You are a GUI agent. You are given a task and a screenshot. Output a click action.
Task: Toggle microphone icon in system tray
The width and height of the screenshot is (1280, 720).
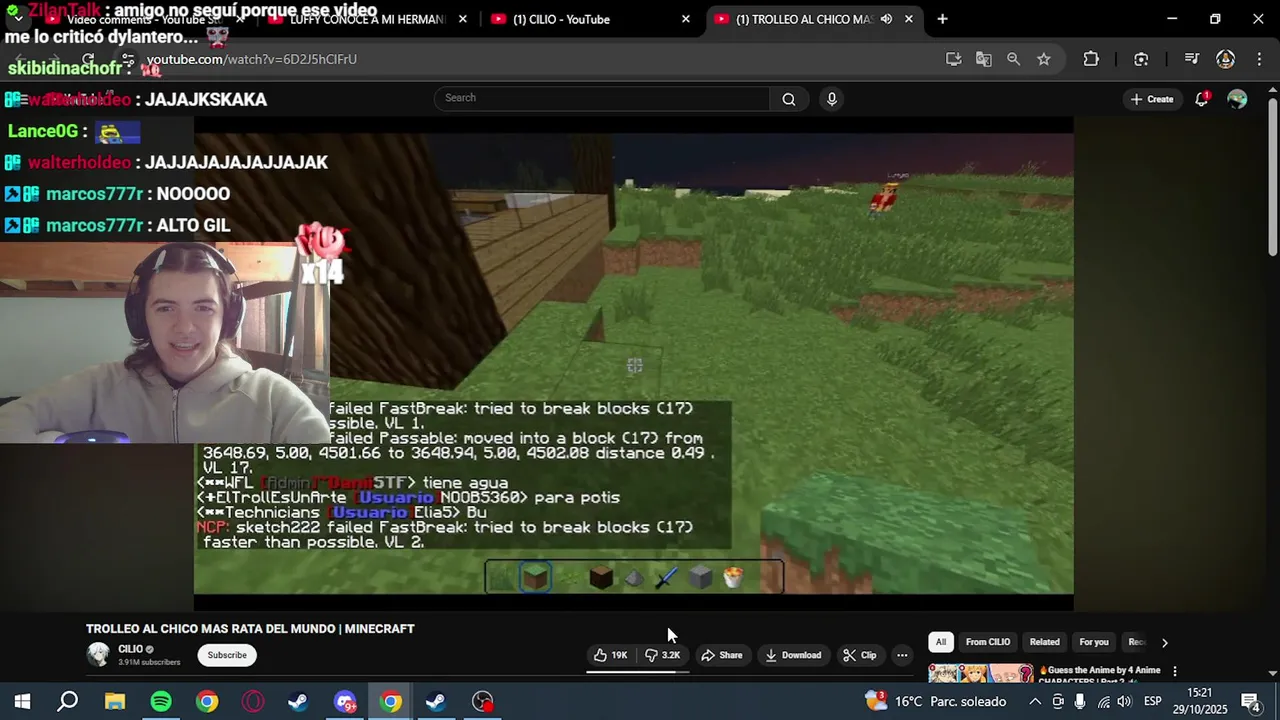[x=1080, y=701]
